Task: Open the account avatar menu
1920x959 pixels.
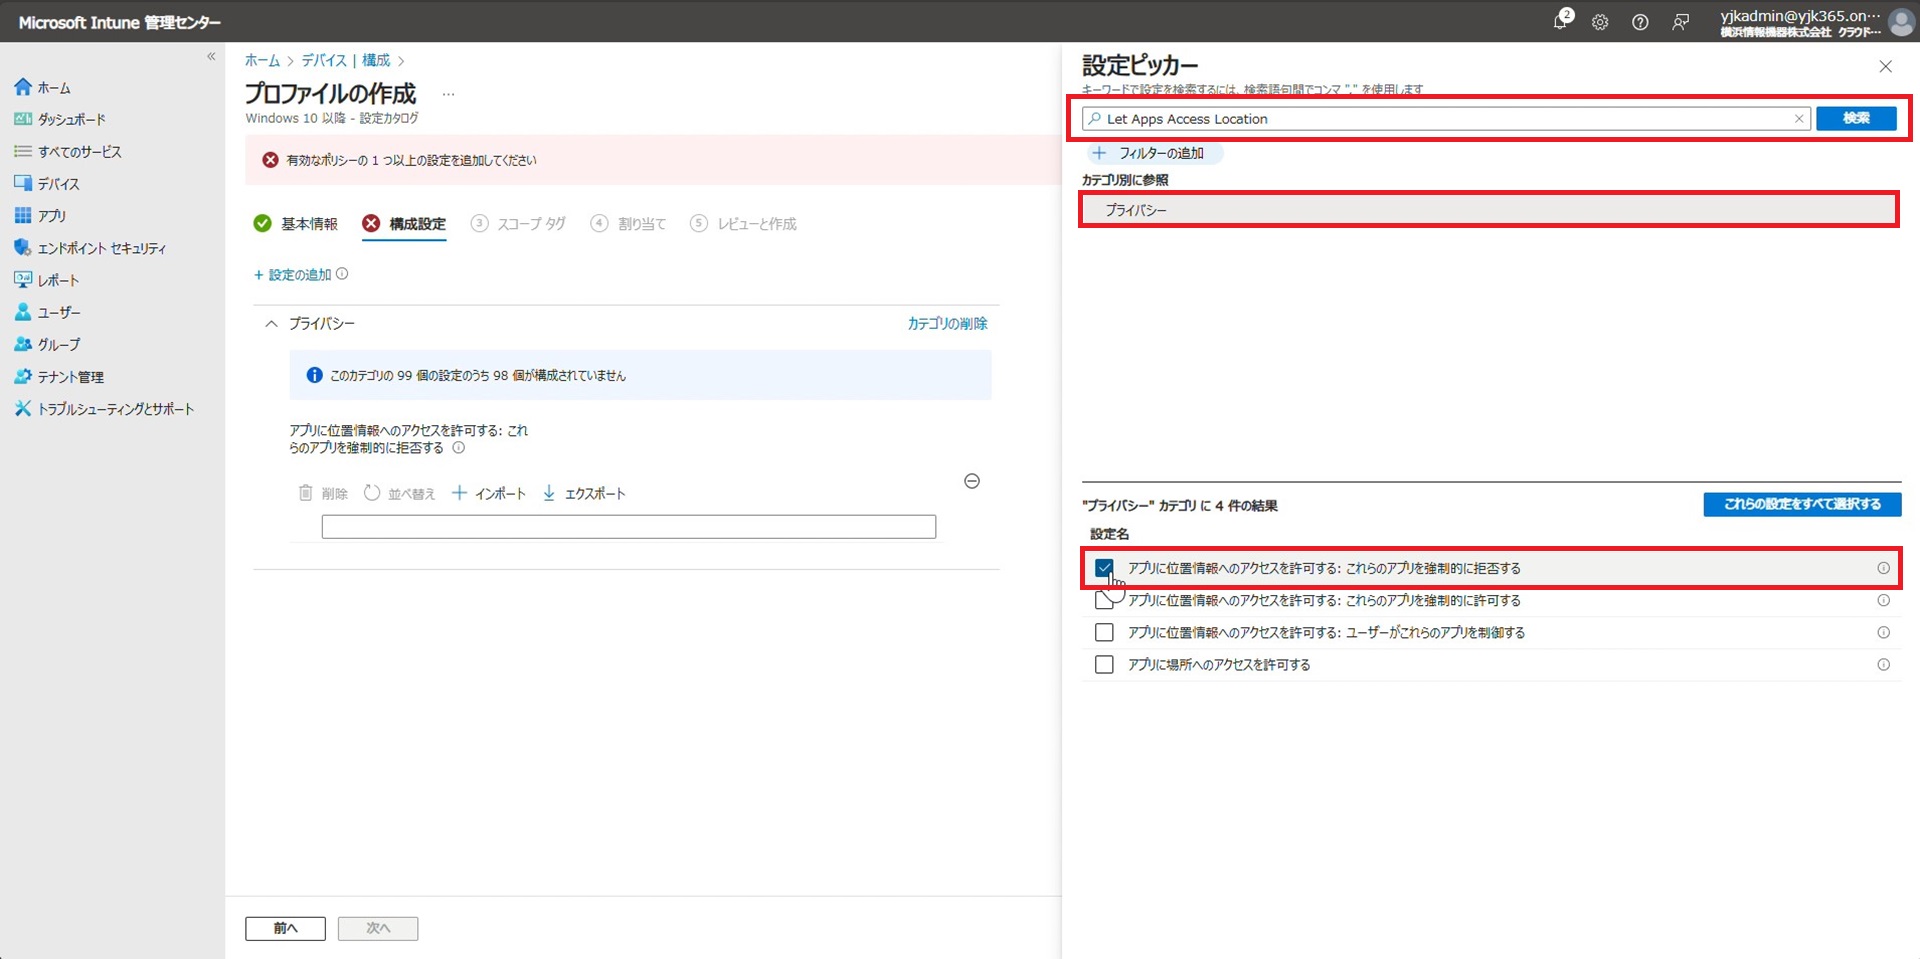Action: (1901, 22)
